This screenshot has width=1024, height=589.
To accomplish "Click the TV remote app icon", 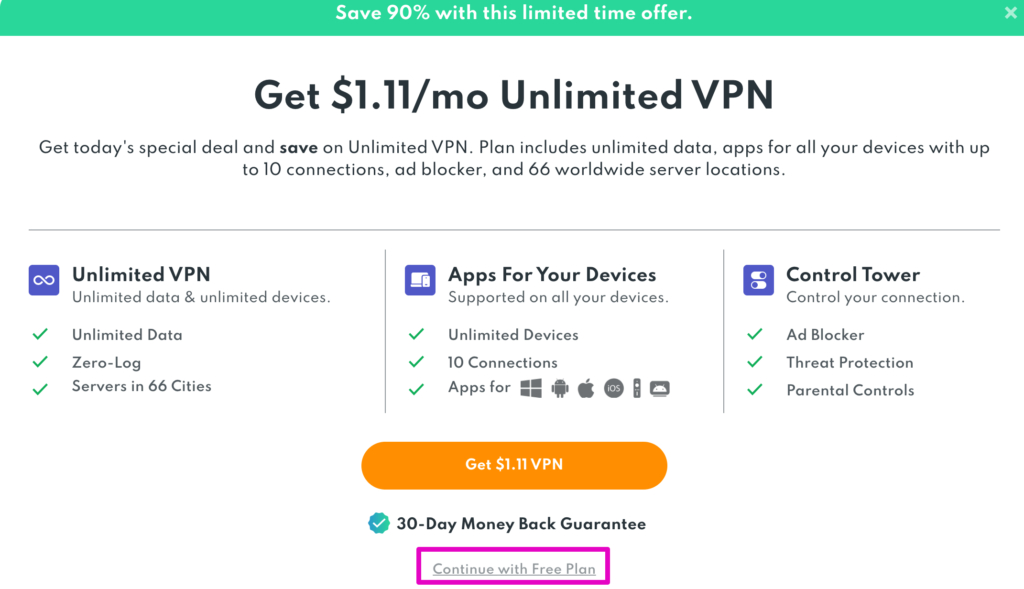I will click(x=636, y=389).
